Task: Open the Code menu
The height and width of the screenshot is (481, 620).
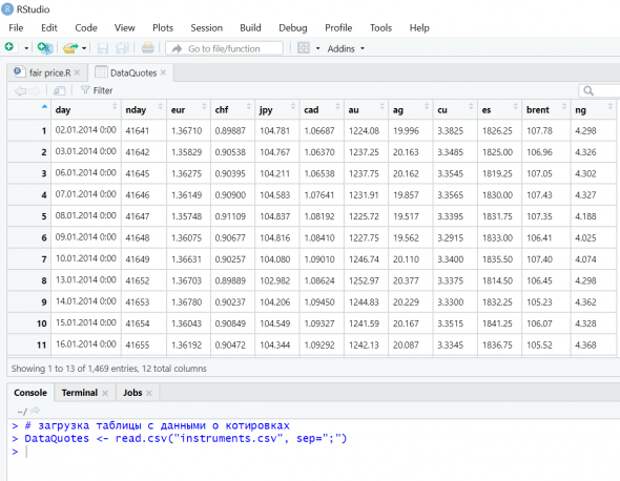Action: 86,28
